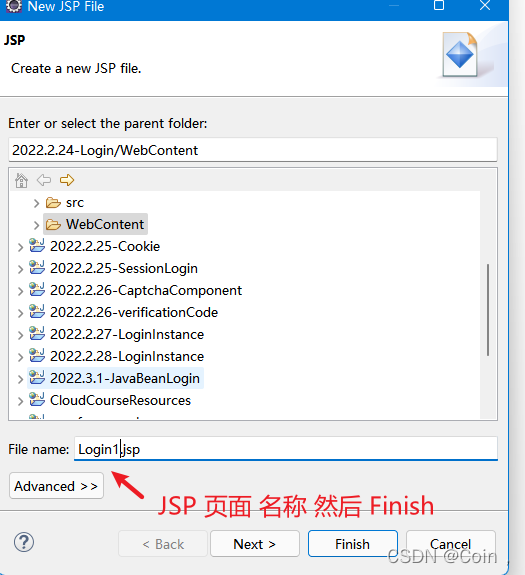The width and height of the screenshot is (525, 575).
Task: Click the src folder icon
Action: tap(53, 202)
